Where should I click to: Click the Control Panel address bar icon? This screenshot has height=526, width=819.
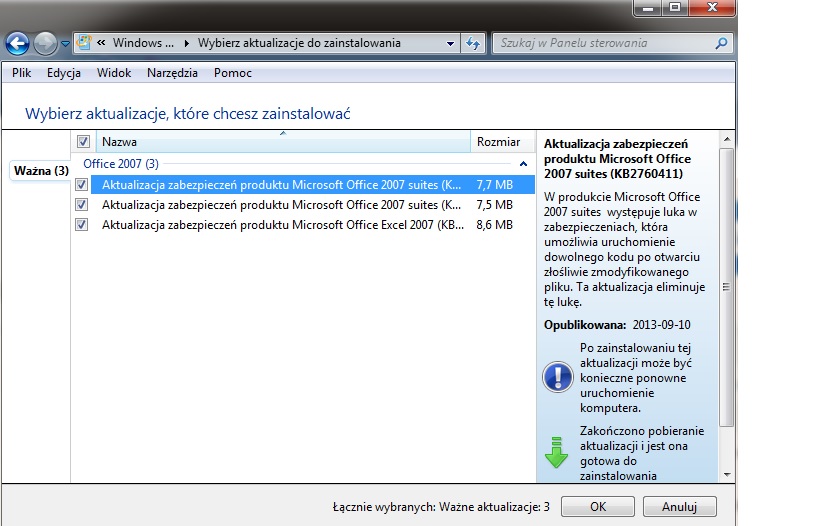click(x=84, y=43)
